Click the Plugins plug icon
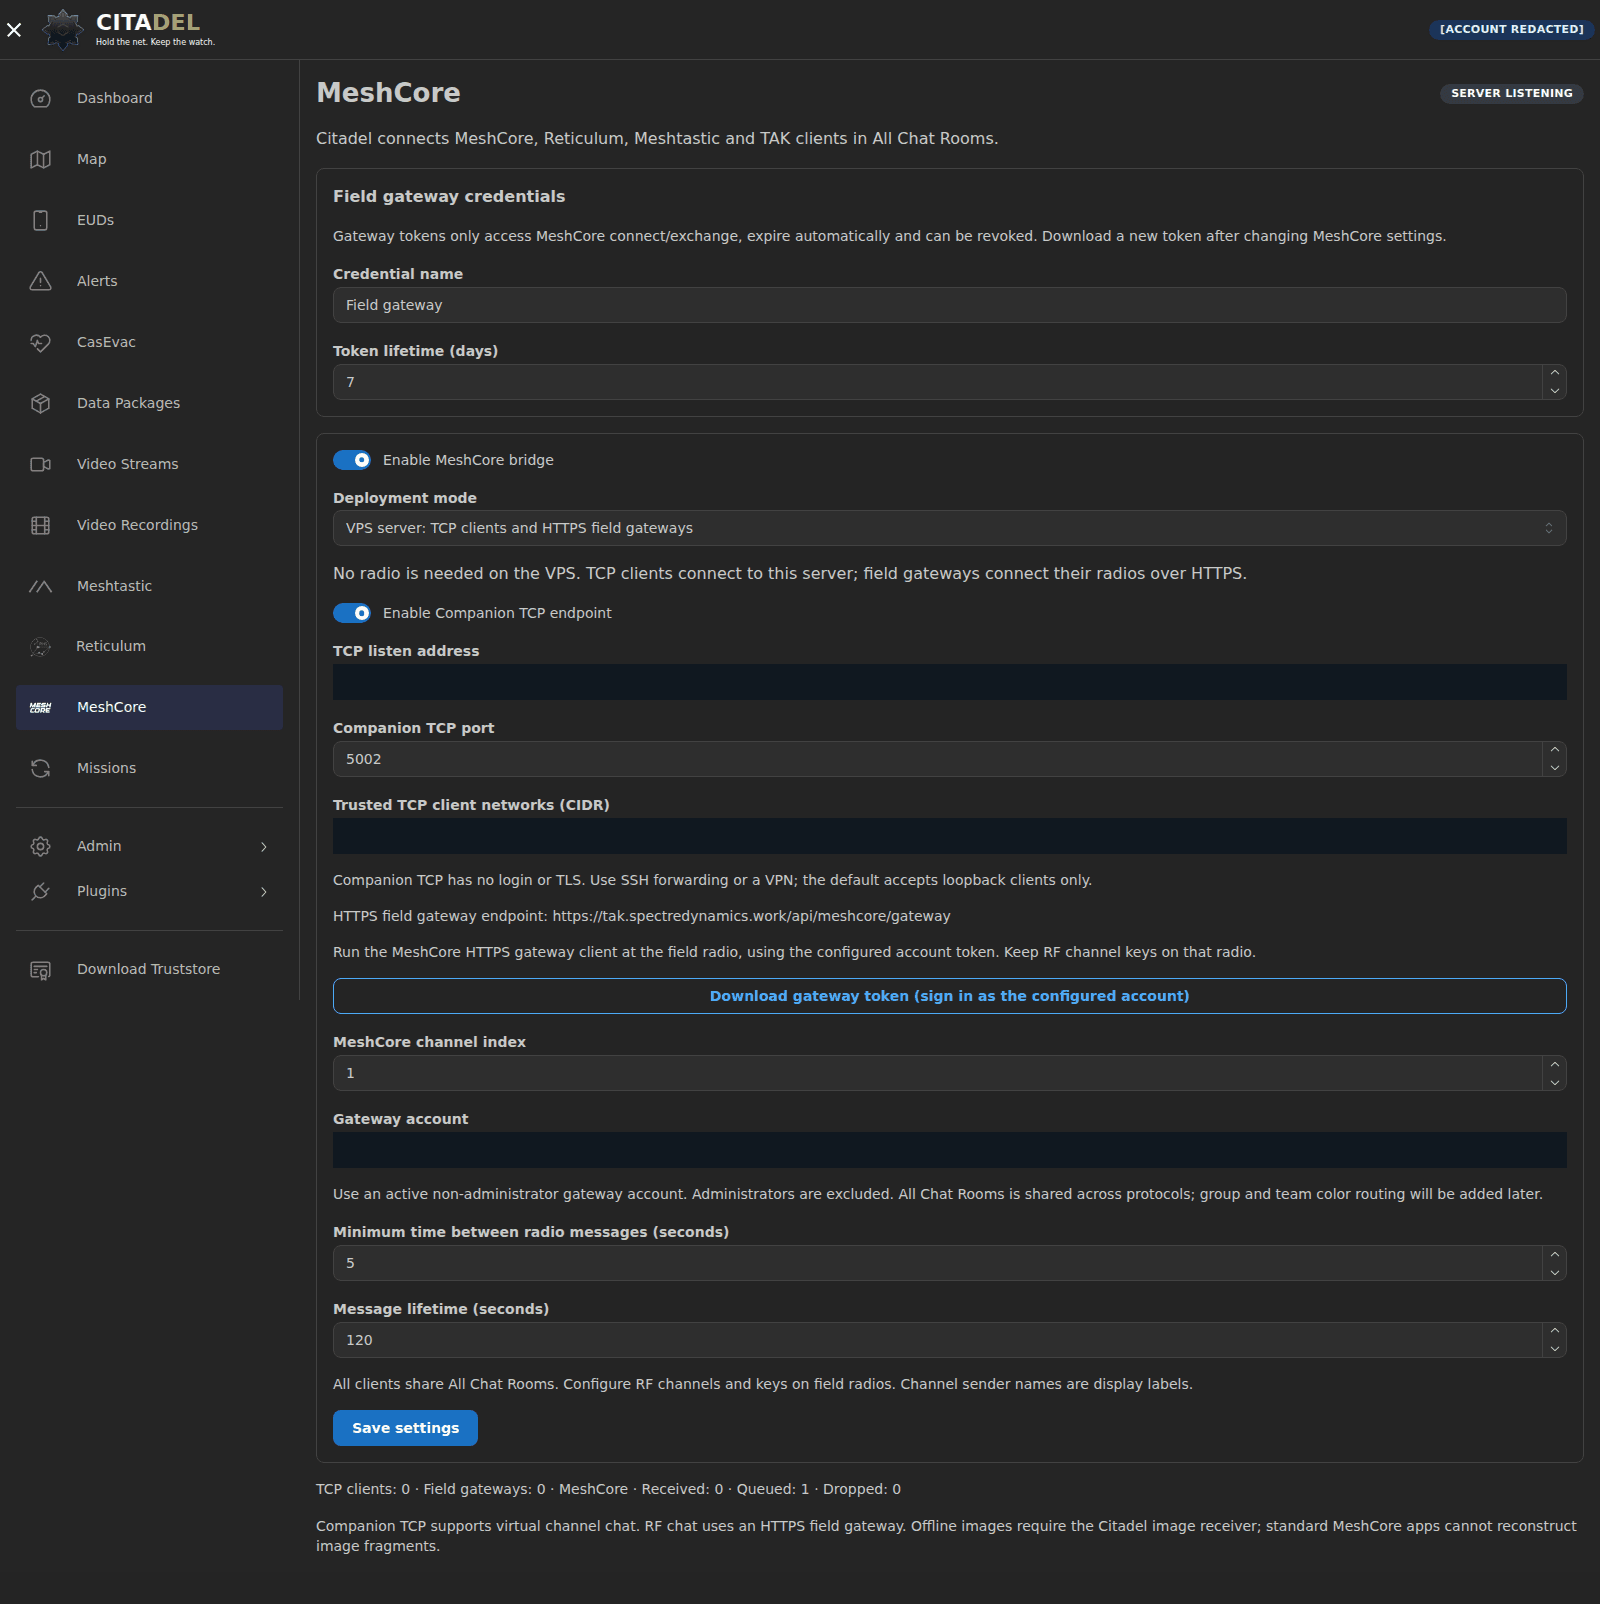 click(40, 891)
